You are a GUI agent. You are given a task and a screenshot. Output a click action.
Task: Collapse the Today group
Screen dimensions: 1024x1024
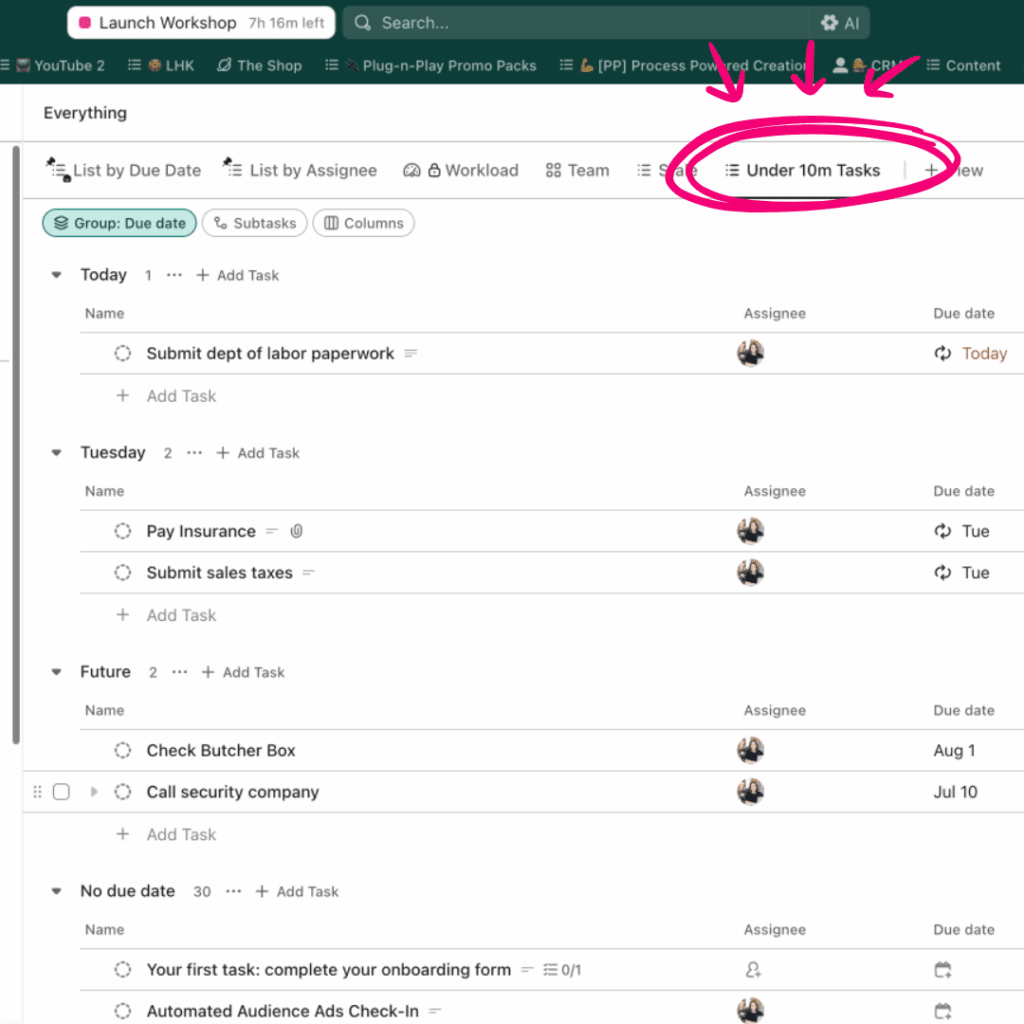pyautogui.click(x=56, y=274)
